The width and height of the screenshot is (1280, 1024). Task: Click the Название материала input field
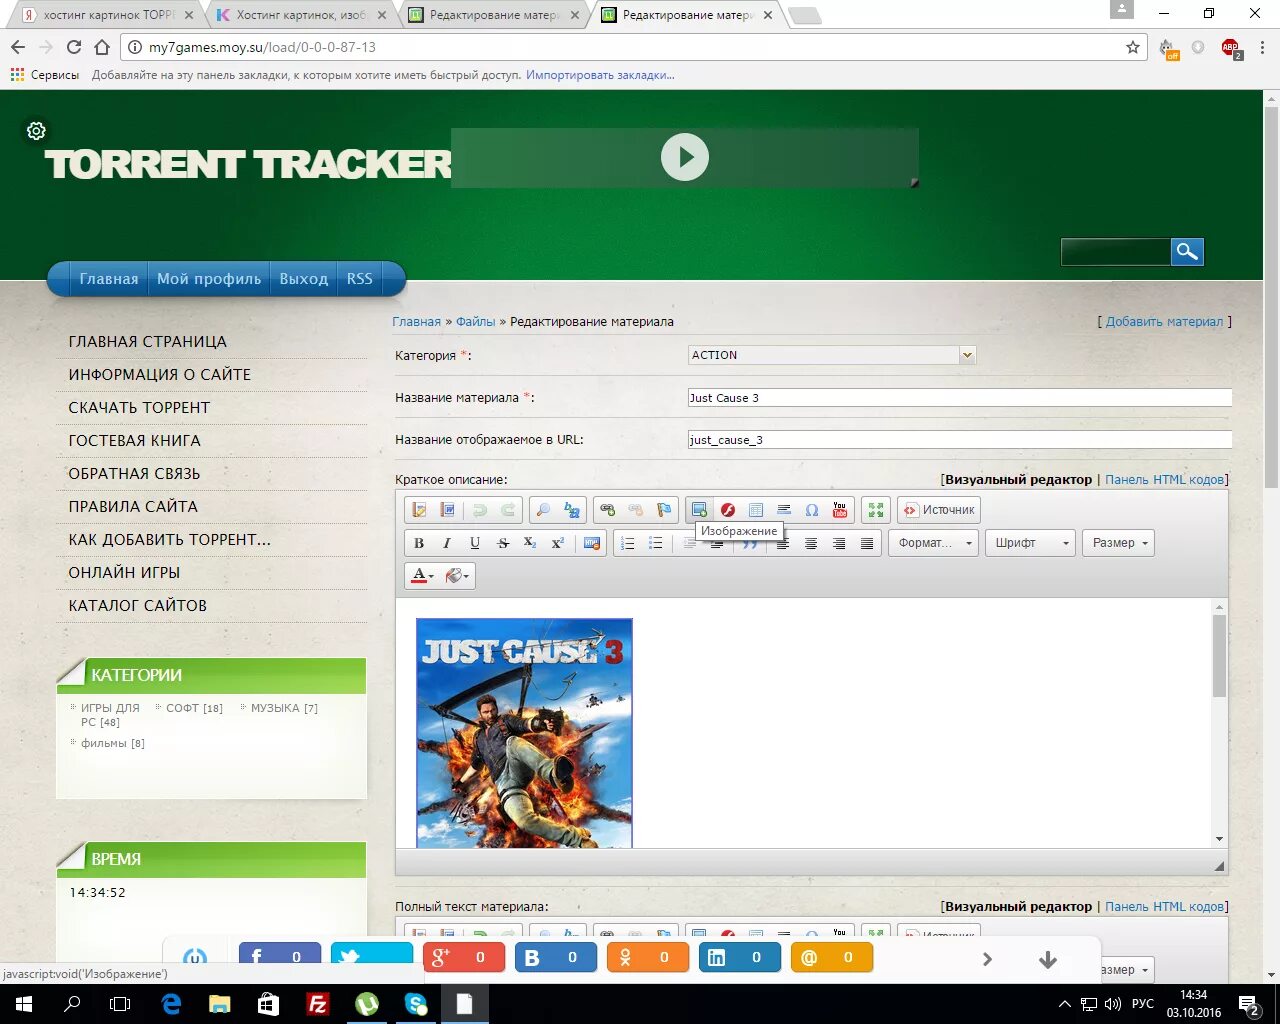click(960, 397)
